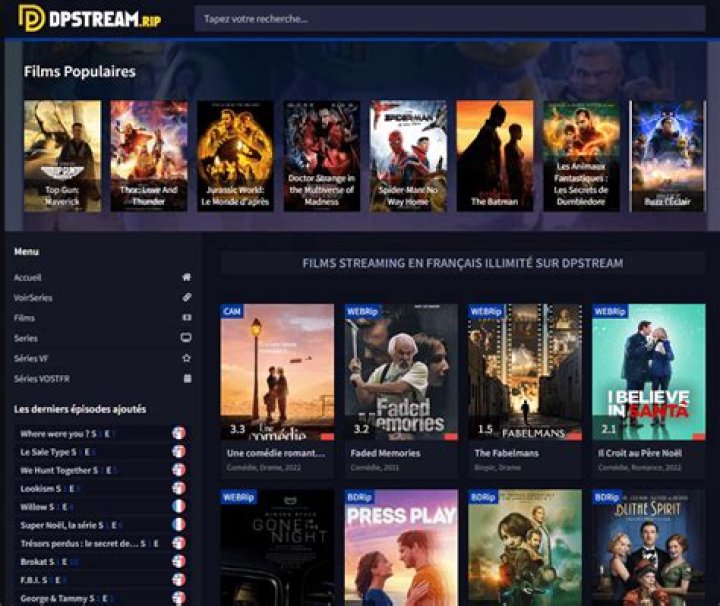Screen dimensions: 720x606
Task: Click the BDRip badge on Press Play
Action: [360, 497]
